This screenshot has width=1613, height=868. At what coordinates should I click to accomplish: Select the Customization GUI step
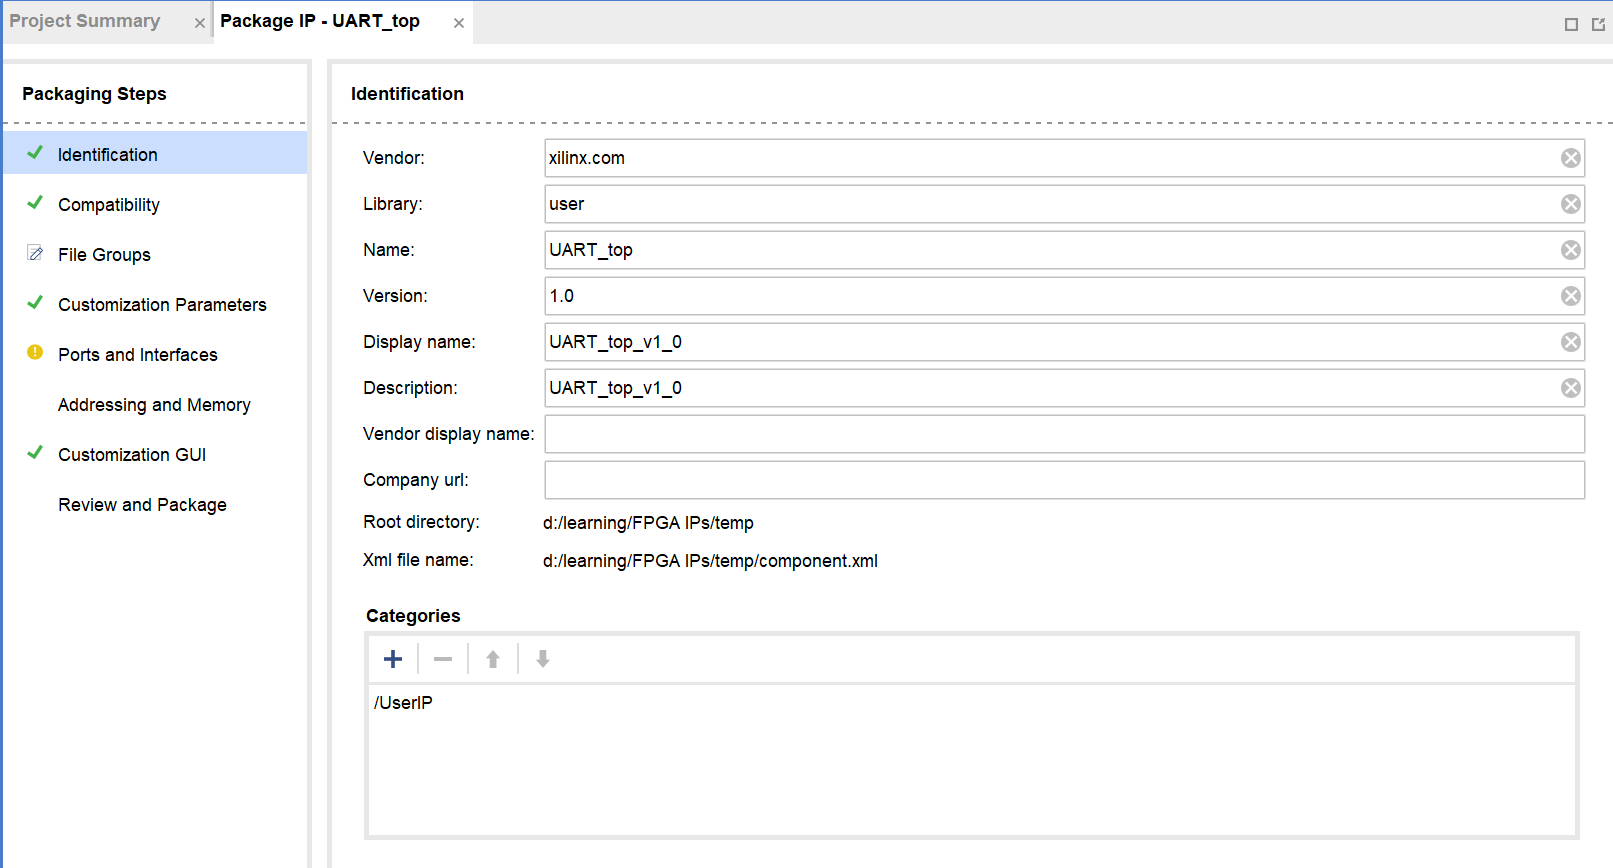tap(132, 455)
